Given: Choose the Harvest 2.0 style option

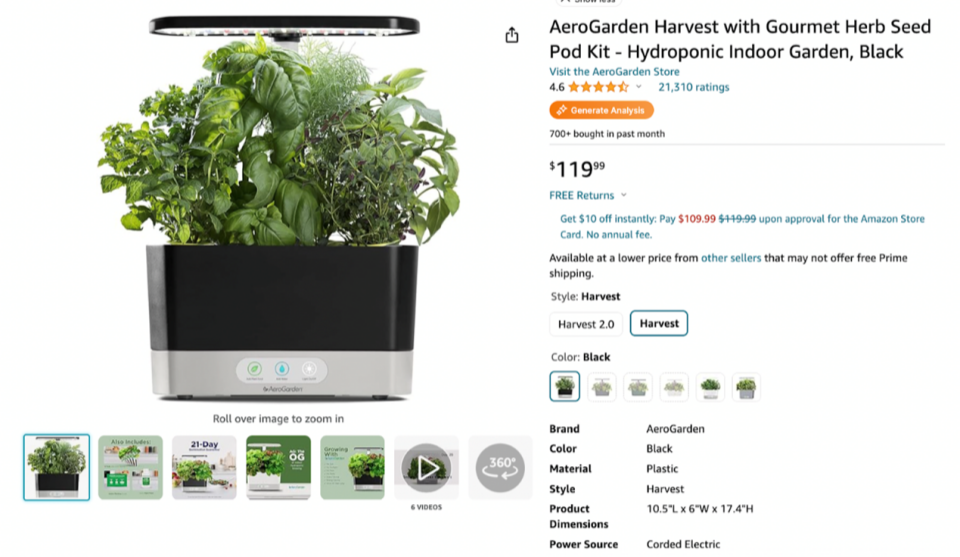Looking at the screenshot, I should (586, 324).
